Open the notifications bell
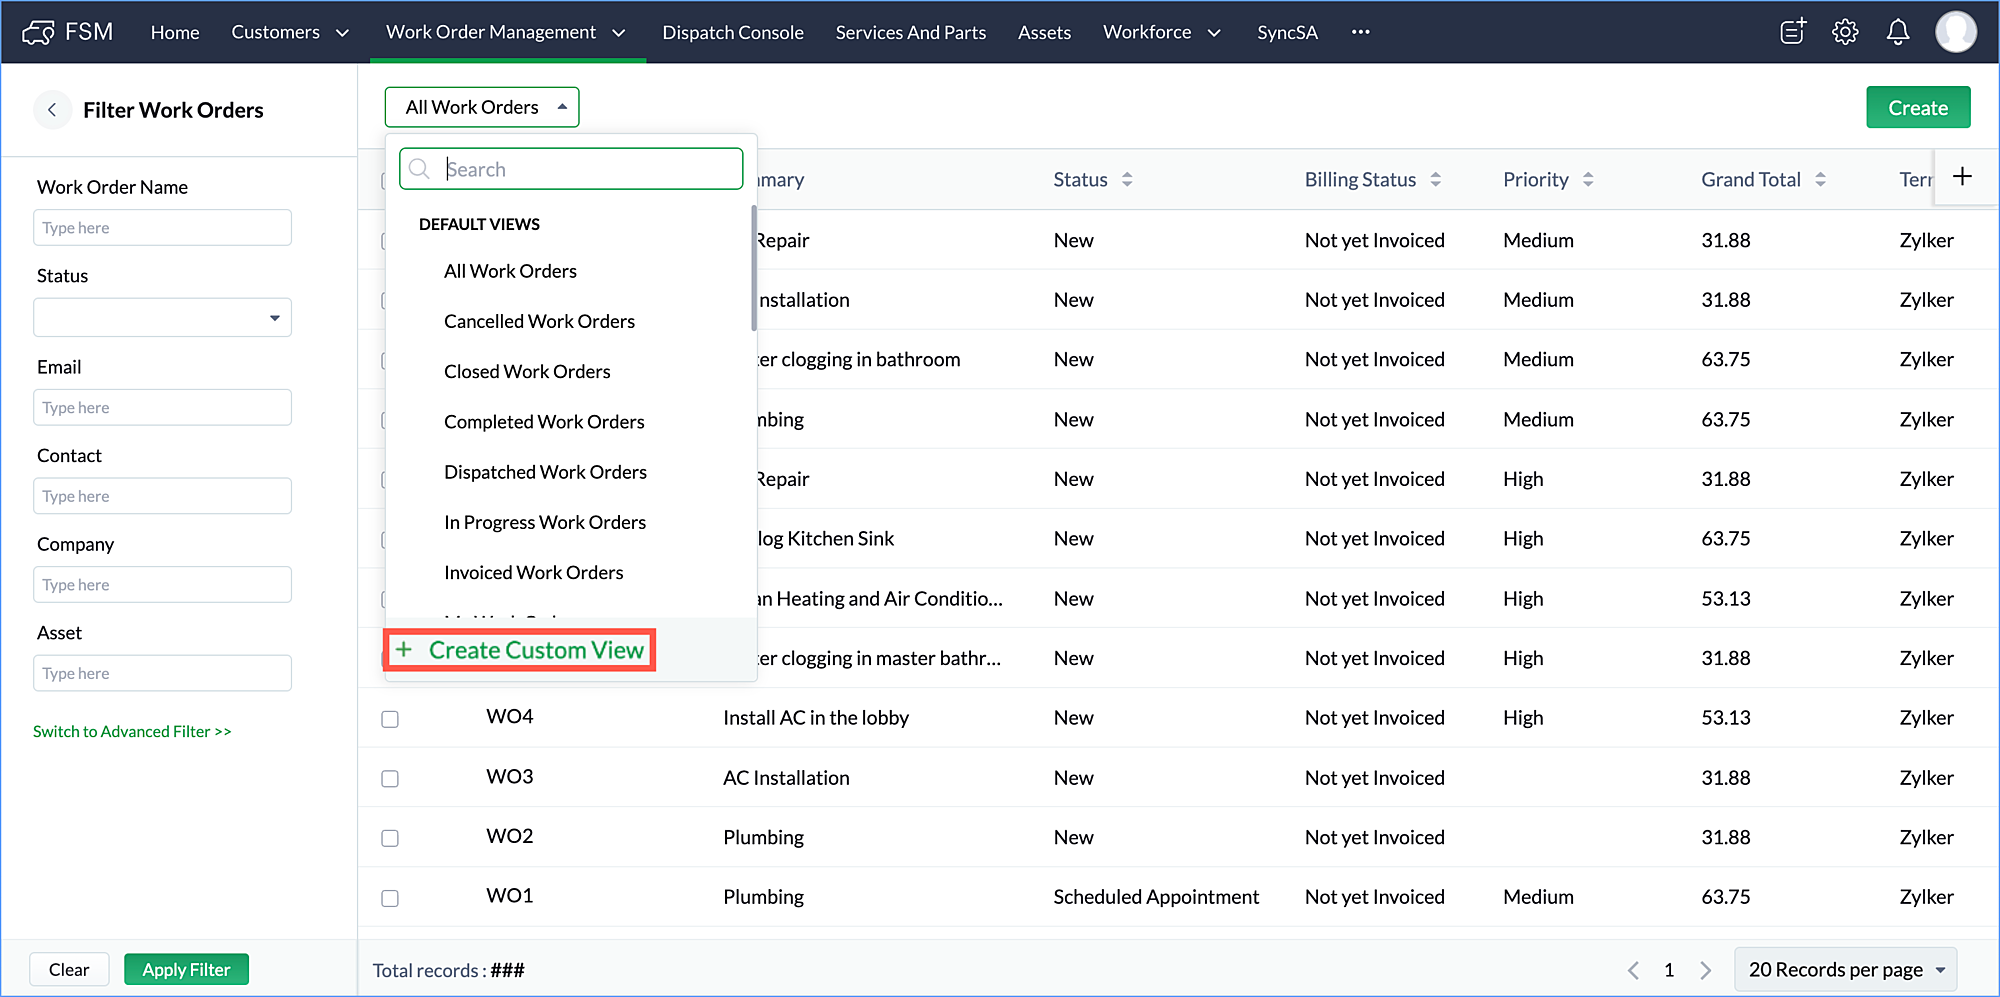This screenshot has width=2000, height=997. coord(1897,32)
